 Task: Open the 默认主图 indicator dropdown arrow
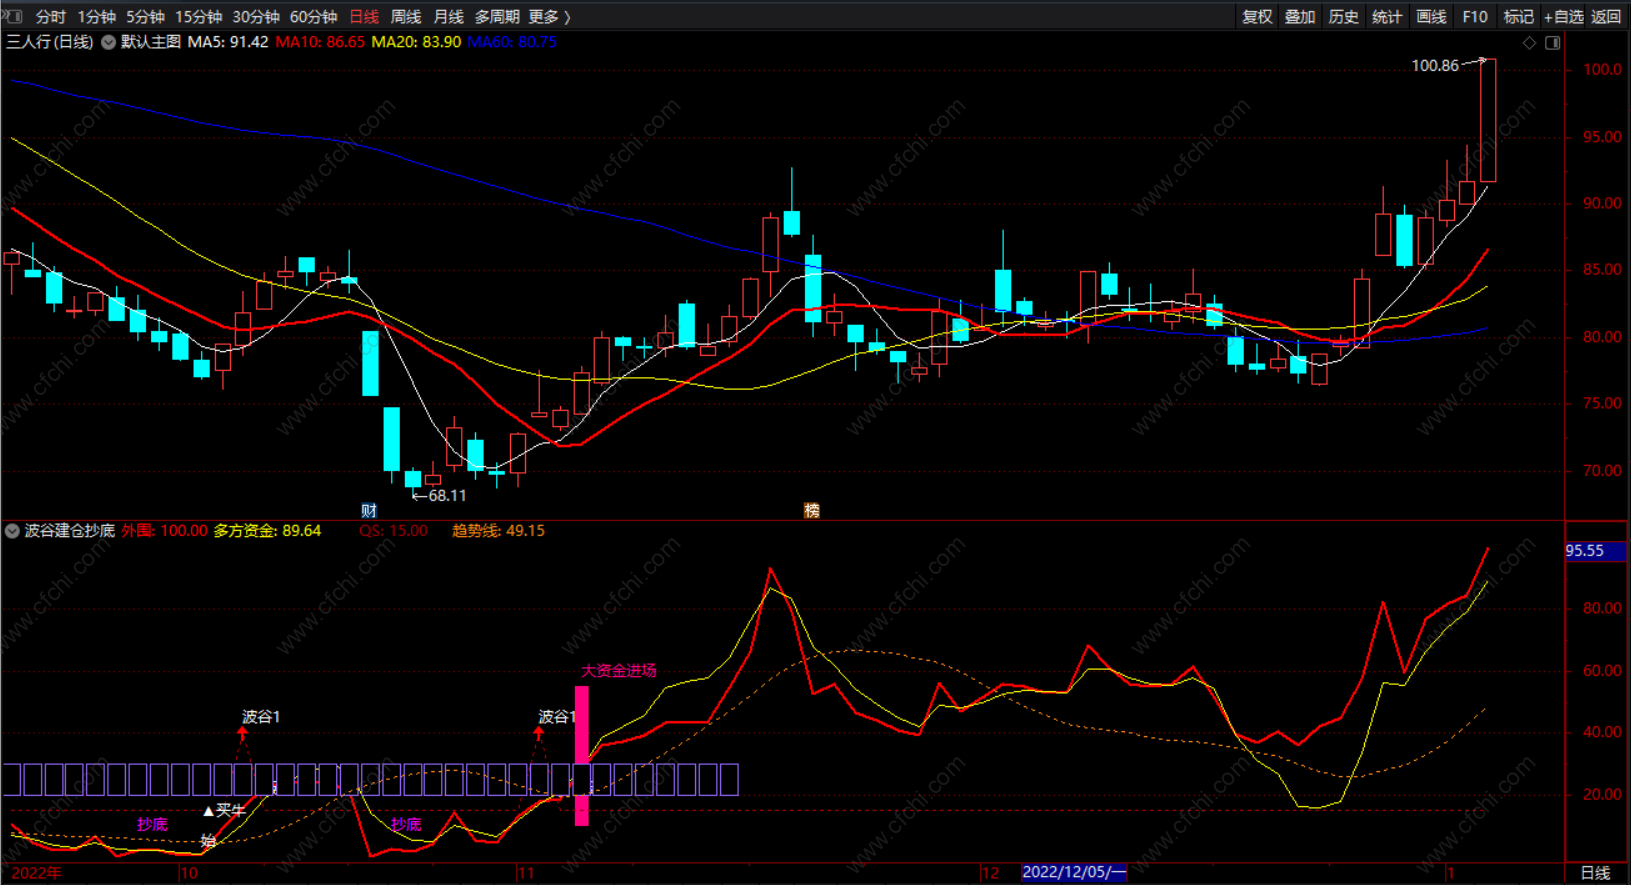(x=108, y=42)
